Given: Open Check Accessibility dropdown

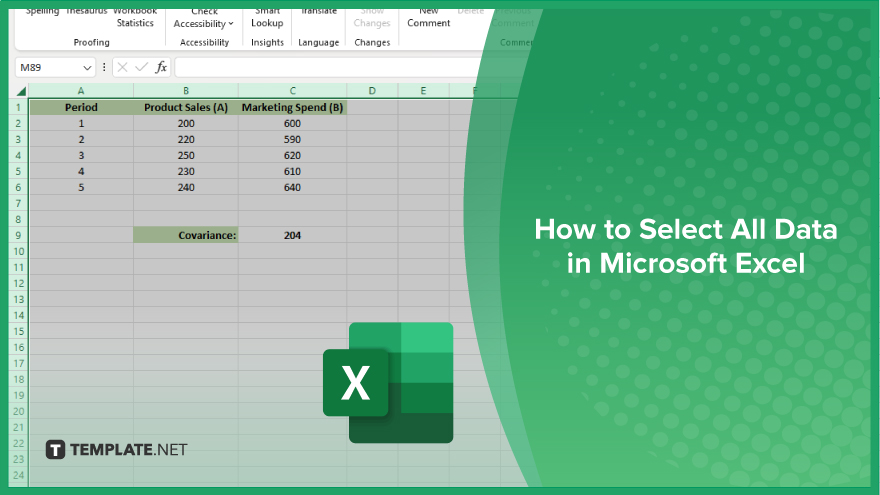Looking at the screenshot, I should (x=203, y=18).
